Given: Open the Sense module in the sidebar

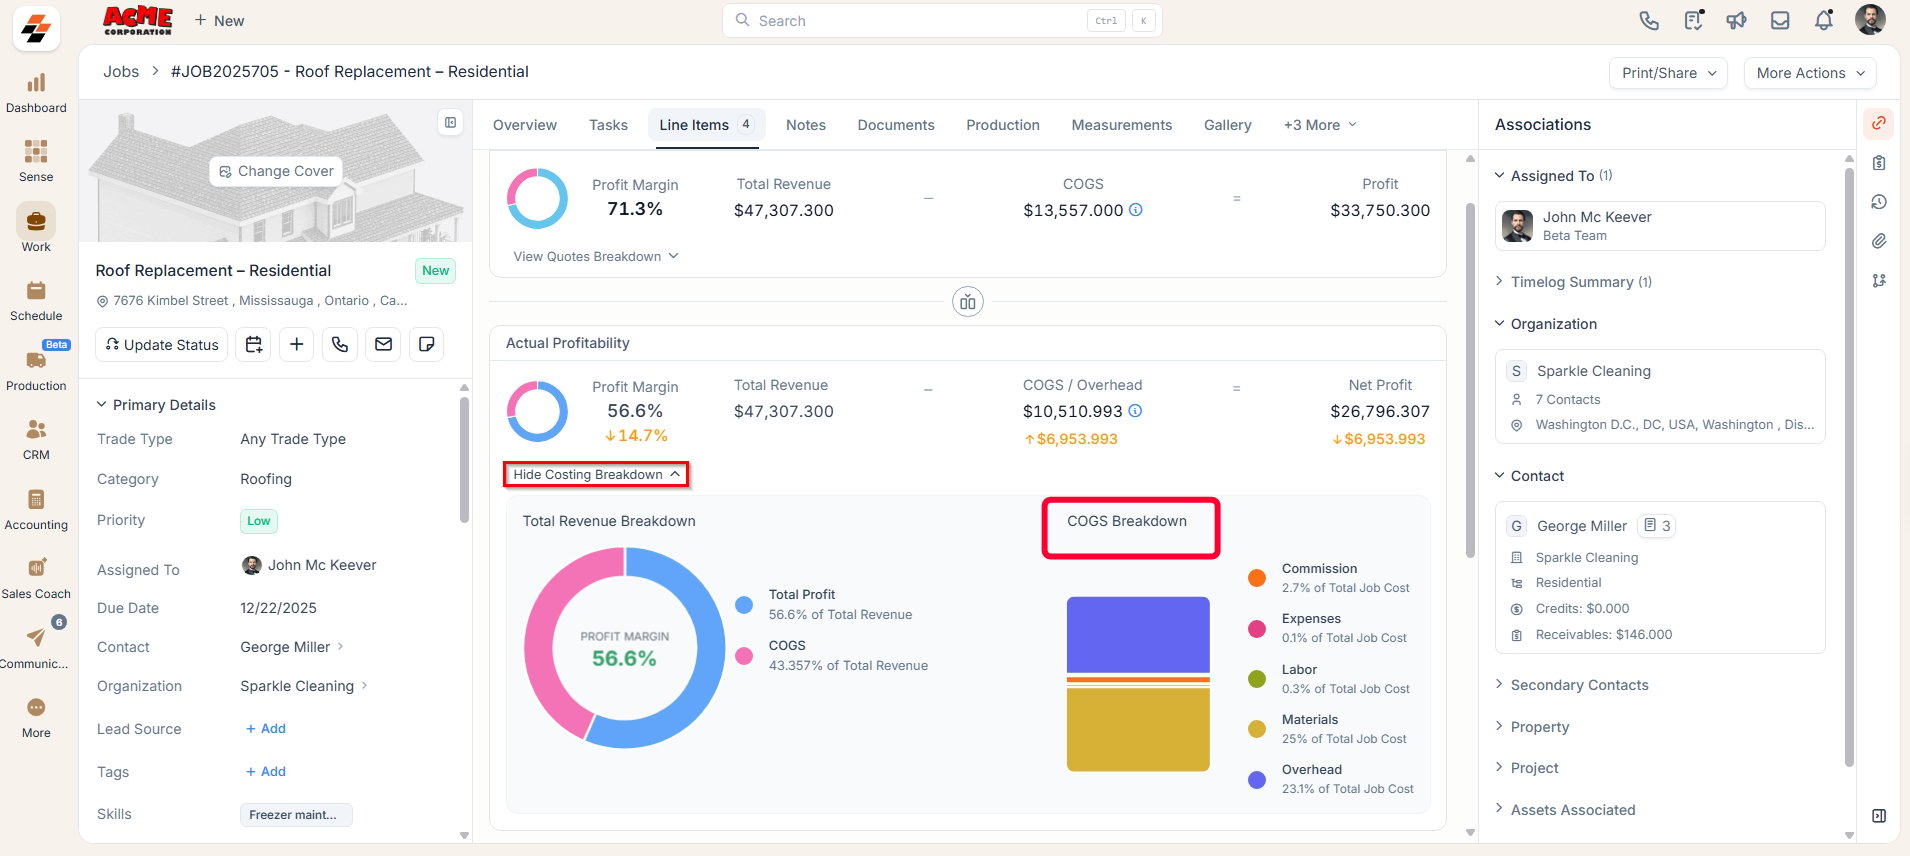Looking at the screenshot, I should 36,162.
